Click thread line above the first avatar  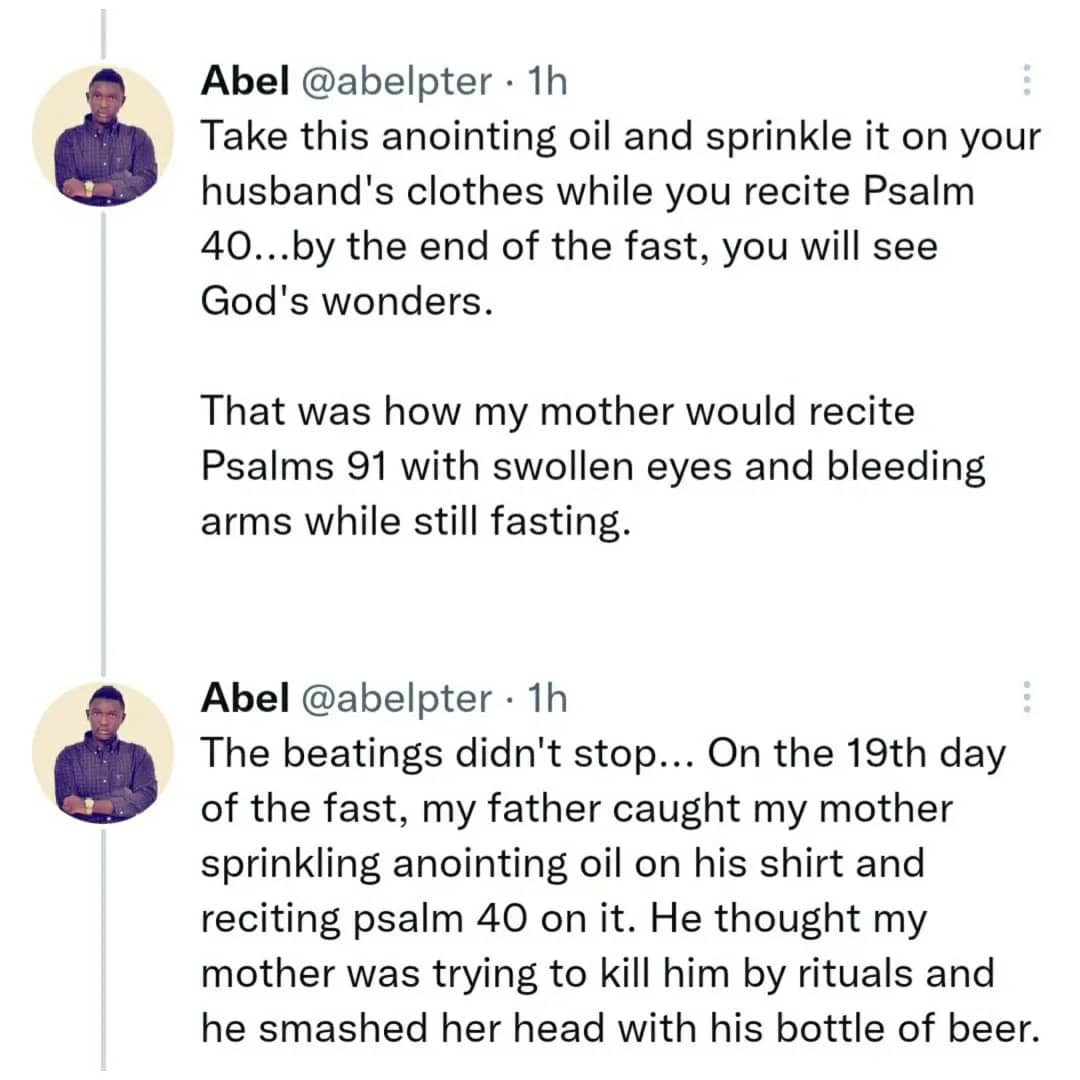[103, 35]
